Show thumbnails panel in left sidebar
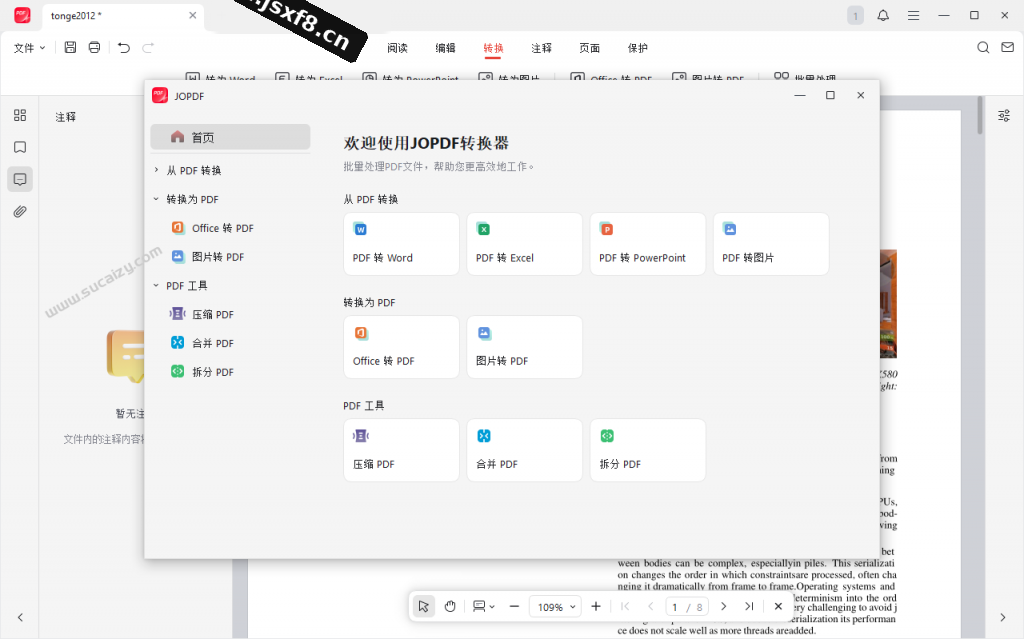The height and width of the screenshot is (639, 1024). click(x=20, y=115)
